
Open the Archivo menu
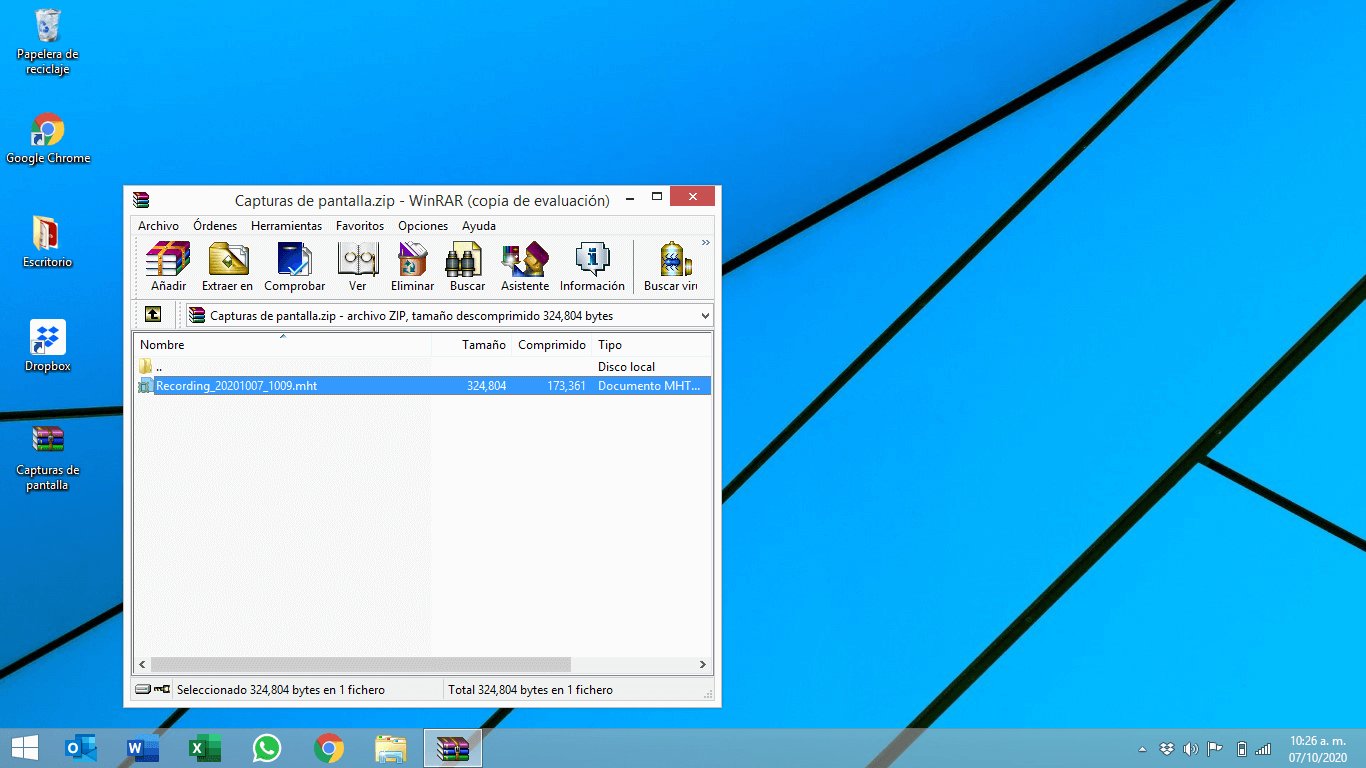pyautogui.click(x=159, y=226)
